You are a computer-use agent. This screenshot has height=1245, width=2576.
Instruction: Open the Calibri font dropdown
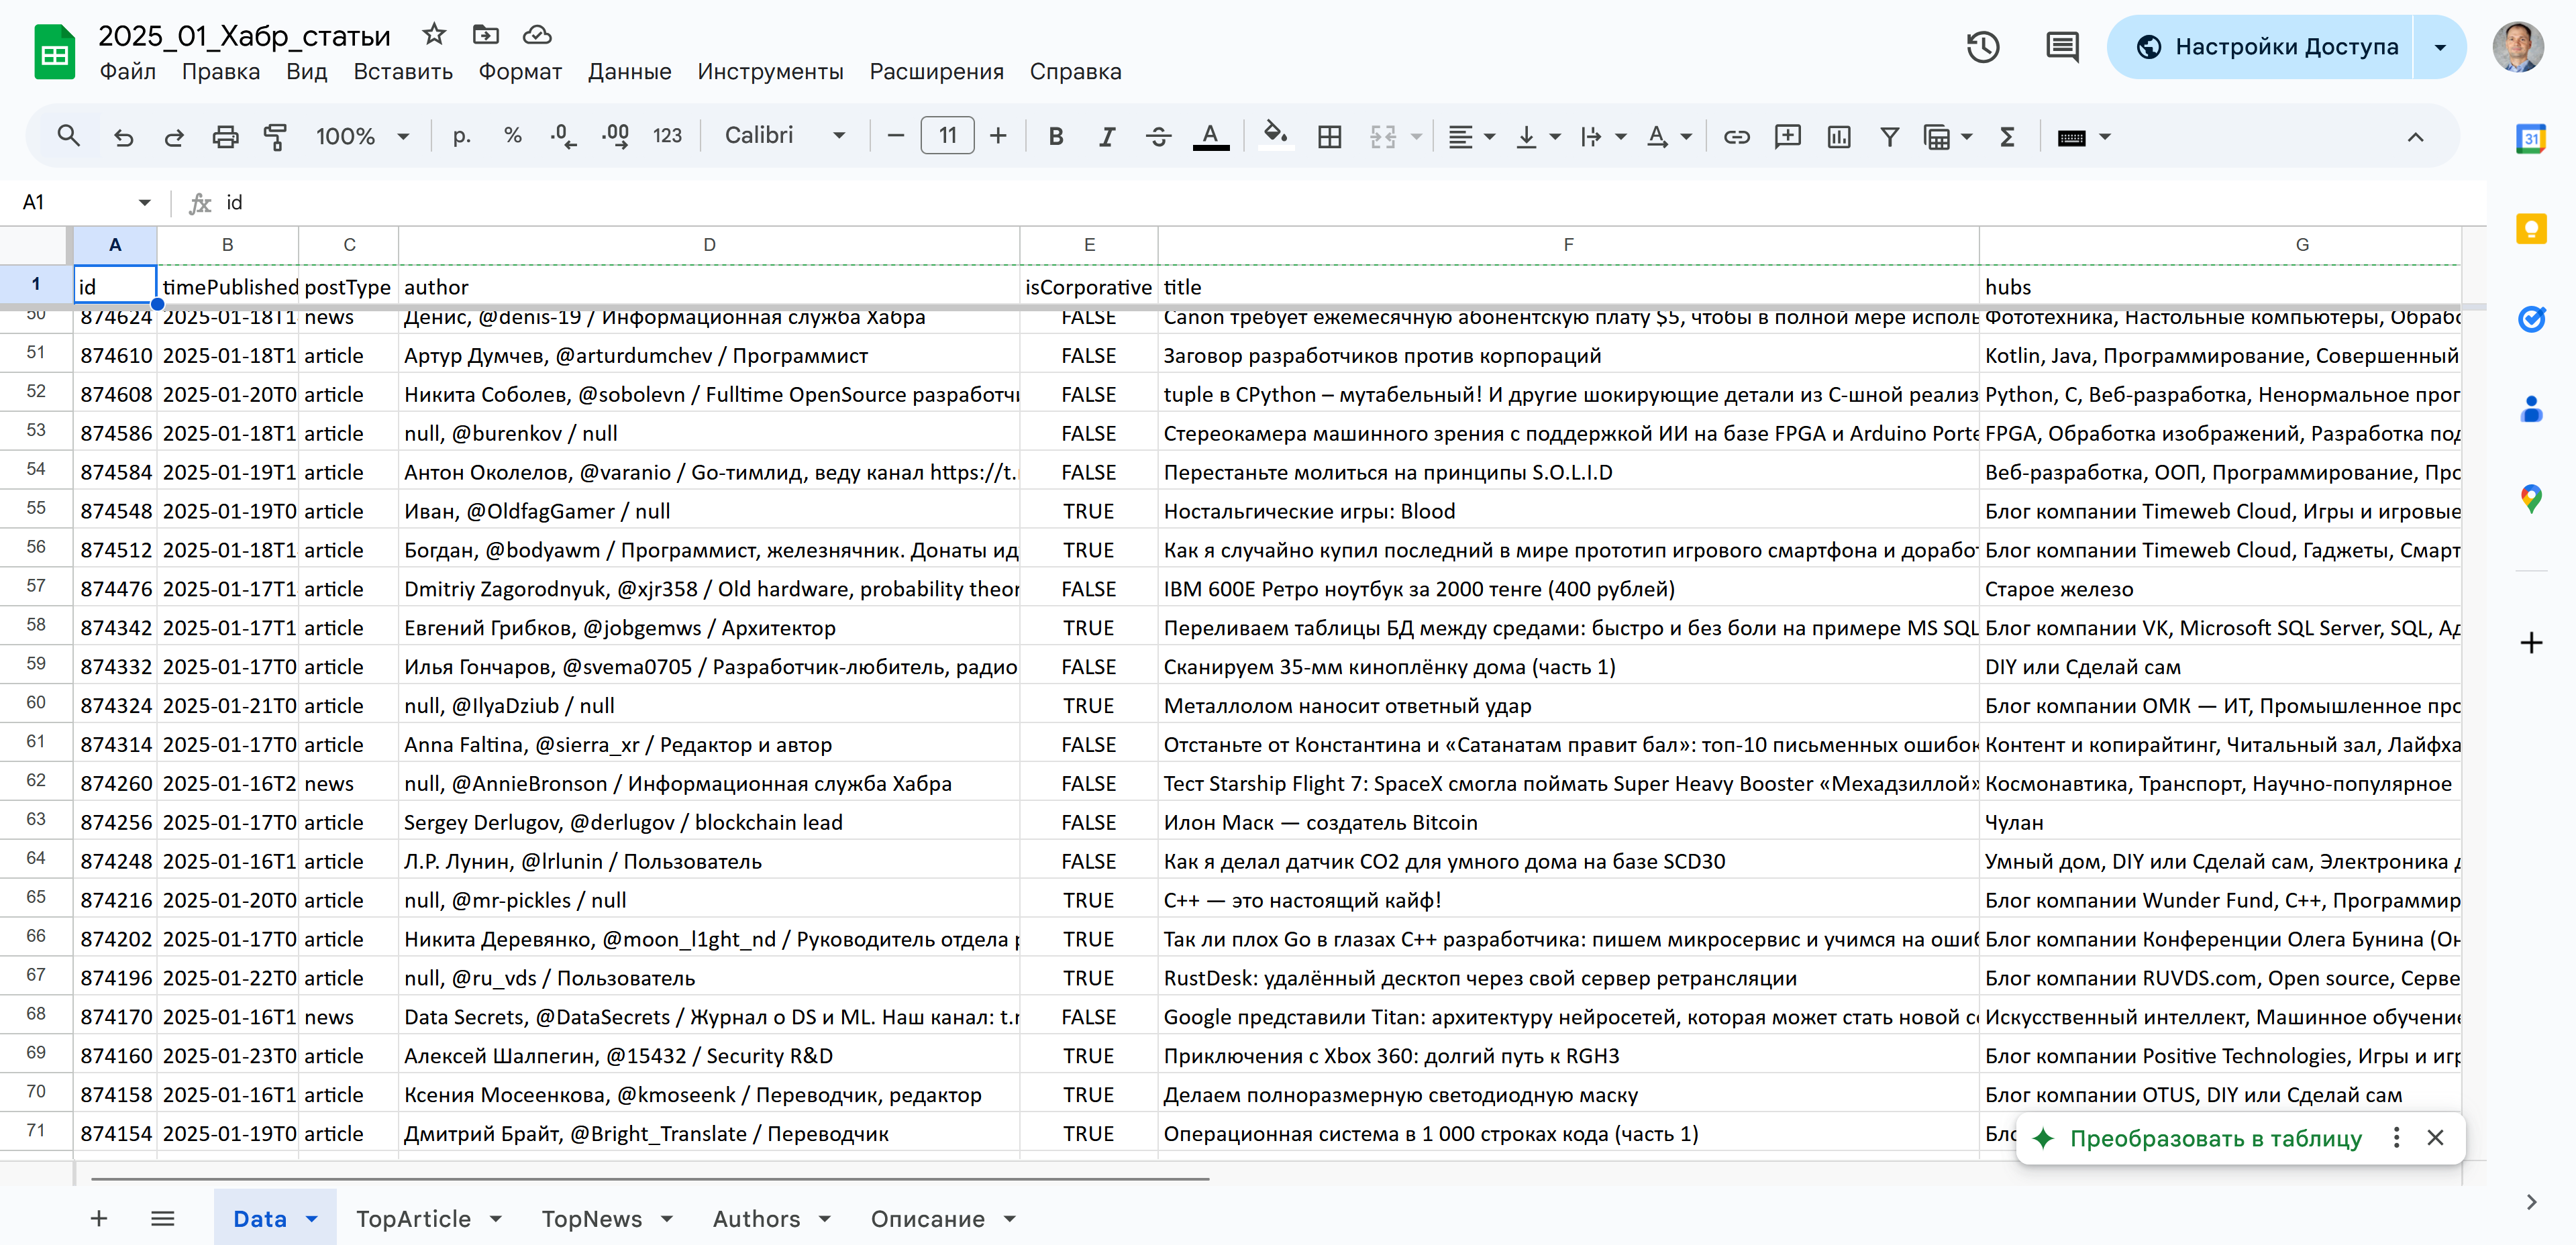784,136
